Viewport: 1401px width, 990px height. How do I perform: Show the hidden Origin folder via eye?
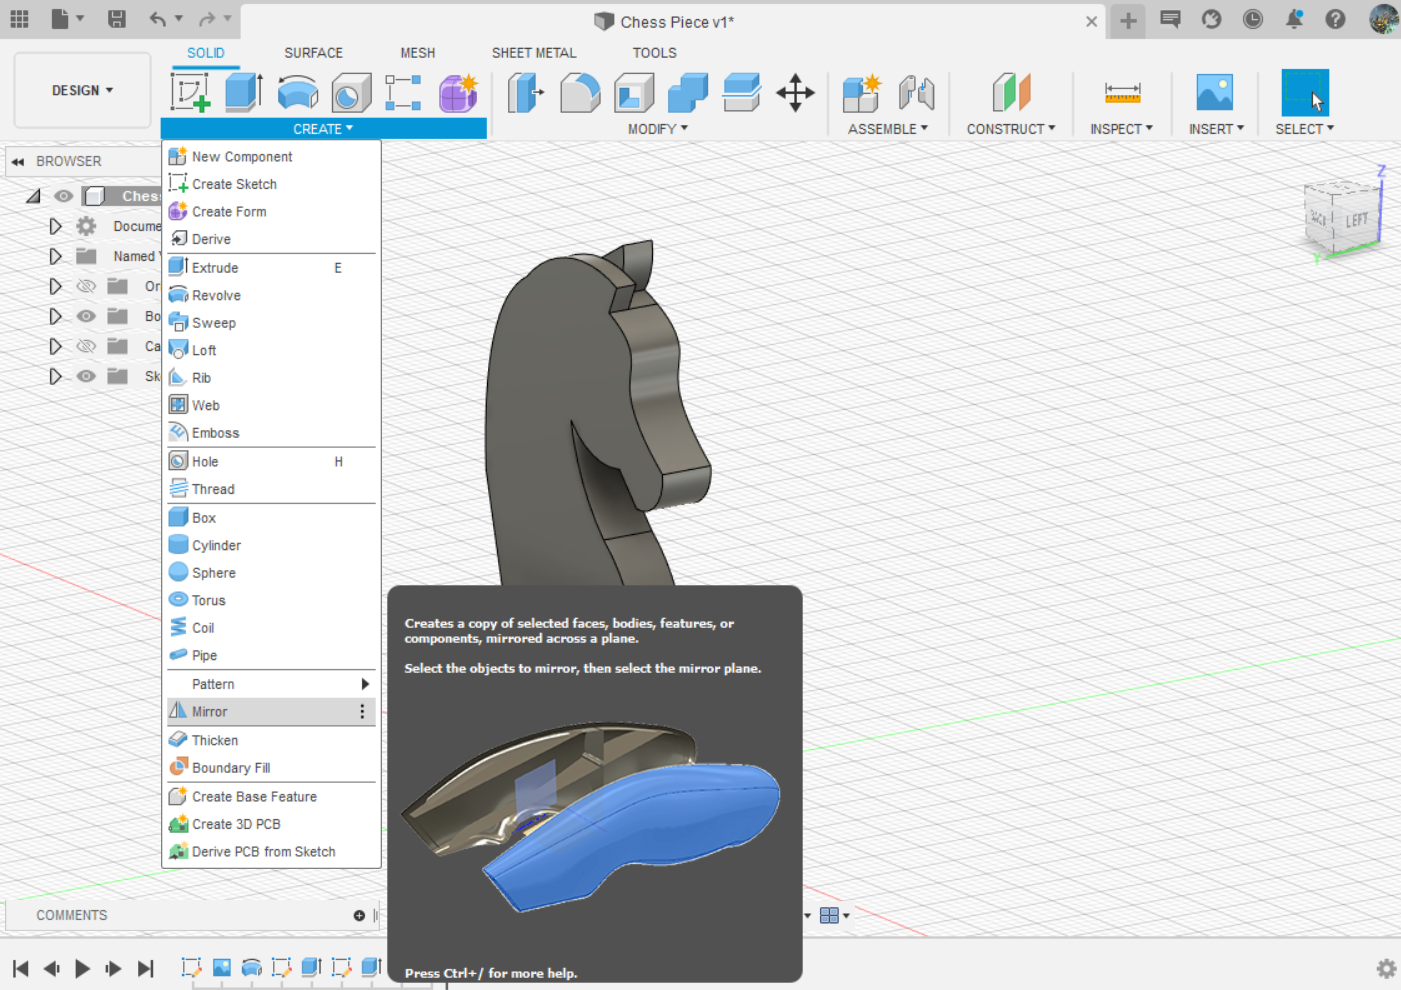point(87,286)
